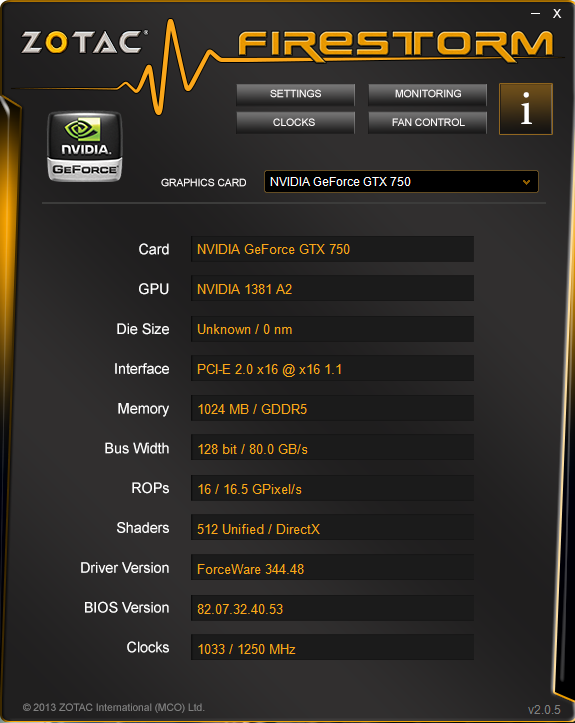Screen dimensions: 575x723
Task: Close the FireStorm window
Action: (x=557, y=14)
